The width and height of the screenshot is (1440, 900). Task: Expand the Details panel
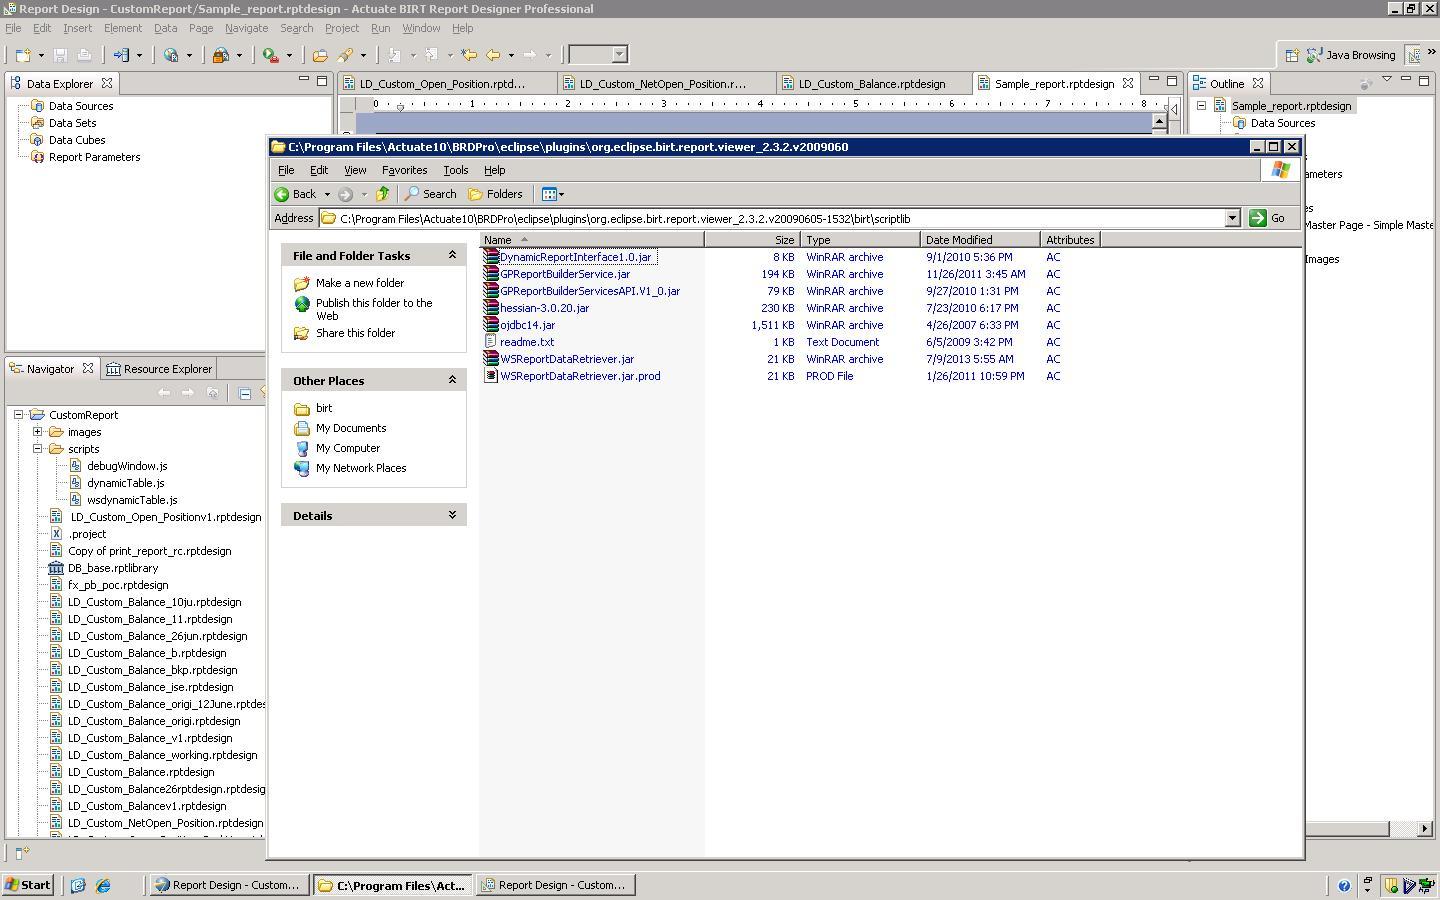pos(452,515)
